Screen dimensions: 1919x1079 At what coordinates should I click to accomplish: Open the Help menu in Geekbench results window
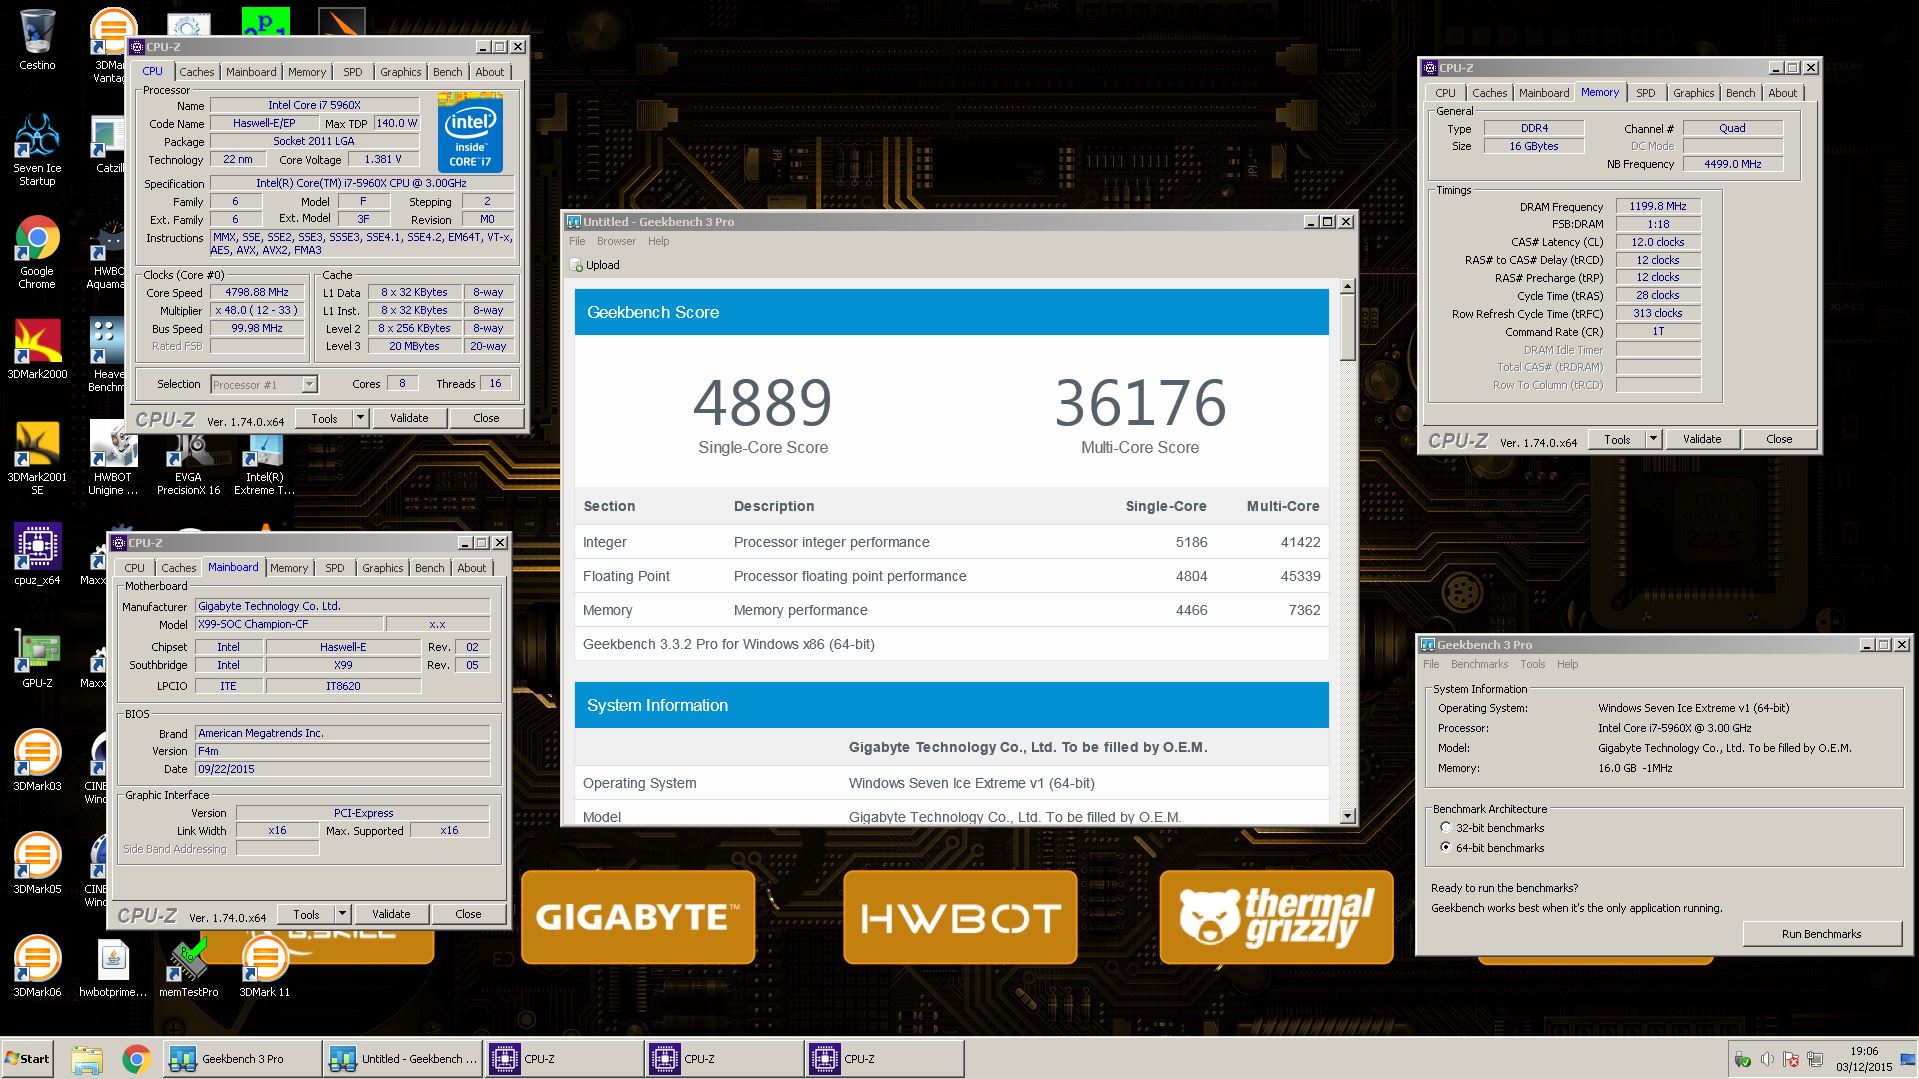tap(658, 241)
